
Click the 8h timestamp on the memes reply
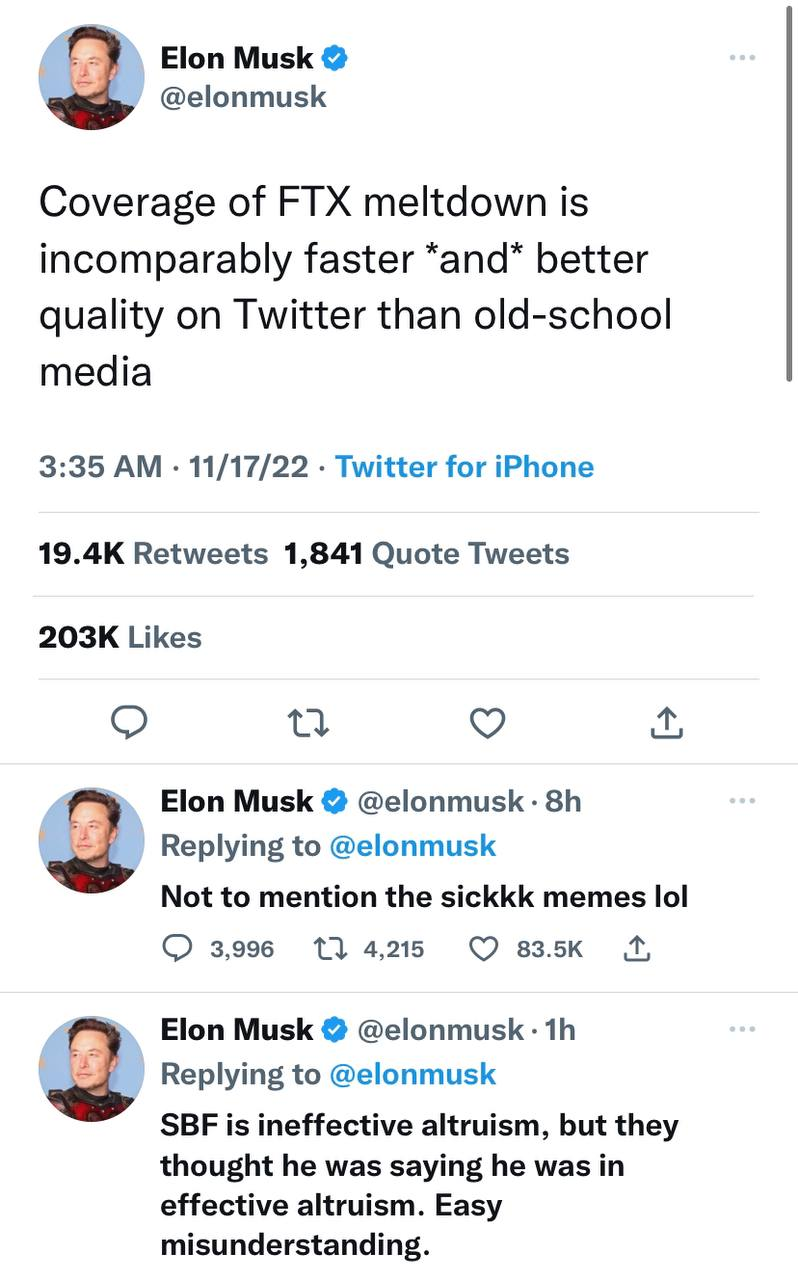coord(561,800)
